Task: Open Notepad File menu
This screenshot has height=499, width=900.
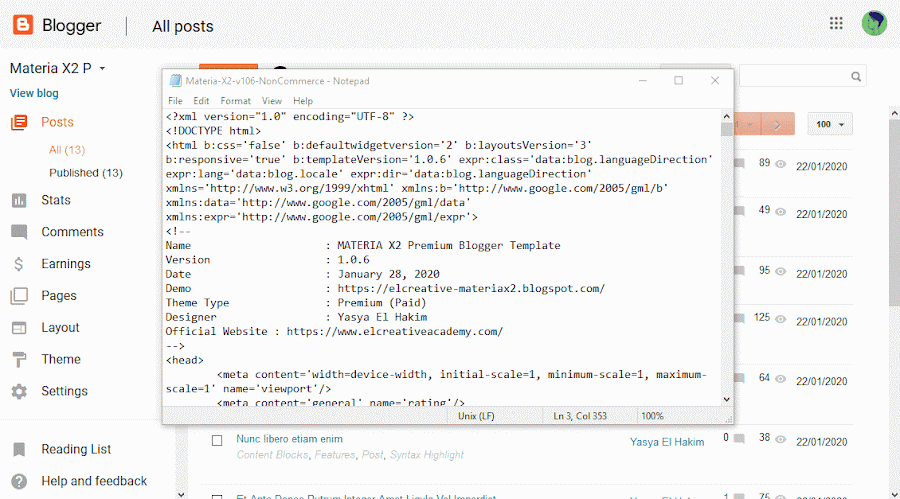Action: tap(175, 101)
